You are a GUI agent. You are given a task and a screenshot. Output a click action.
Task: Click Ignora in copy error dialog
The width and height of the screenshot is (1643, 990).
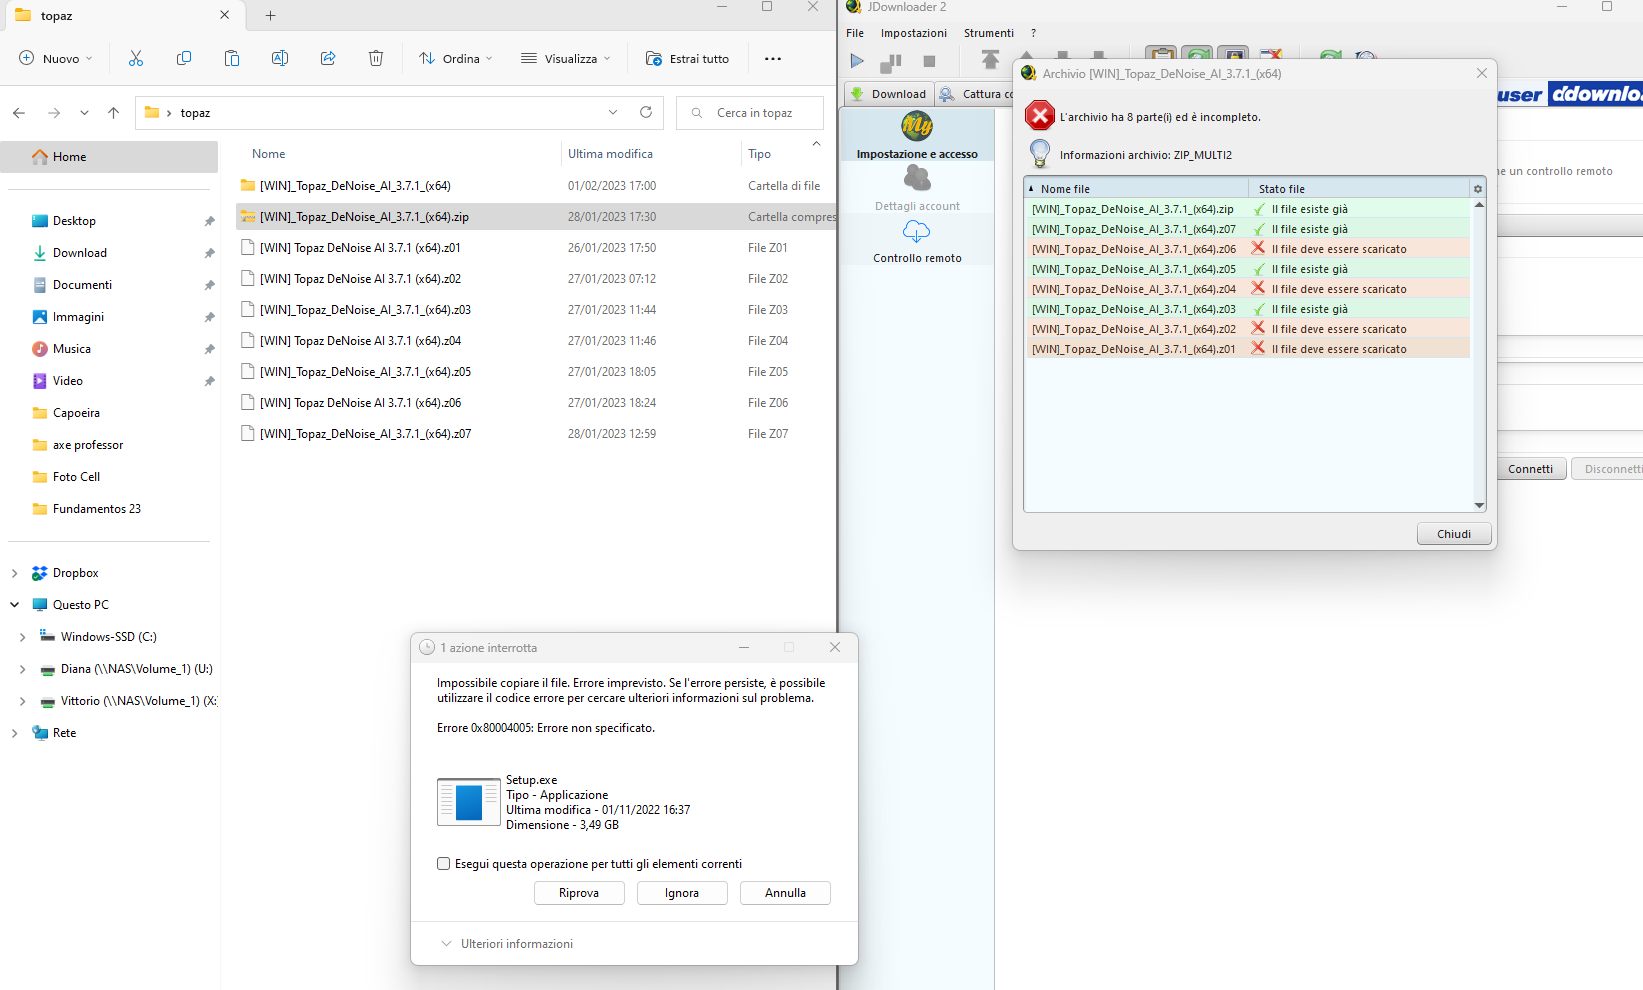682,893
